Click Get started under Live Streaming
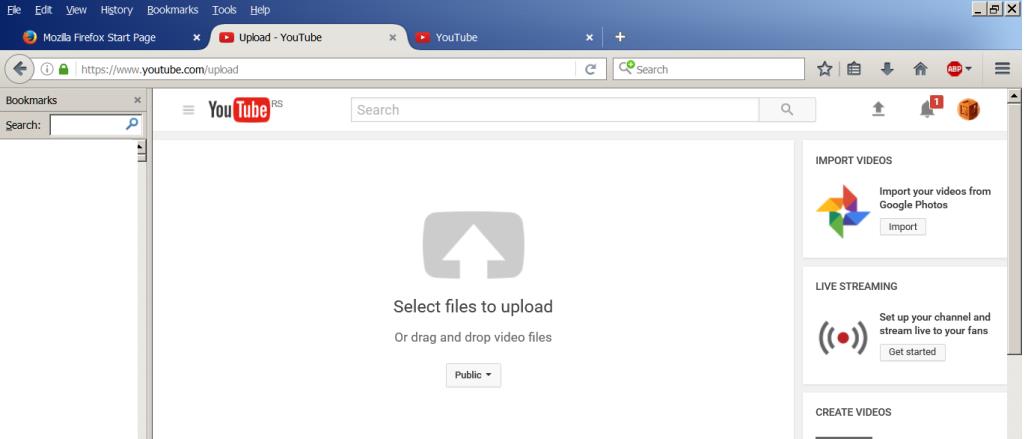This screenshot has height=439, width=1031. [912, 352]
